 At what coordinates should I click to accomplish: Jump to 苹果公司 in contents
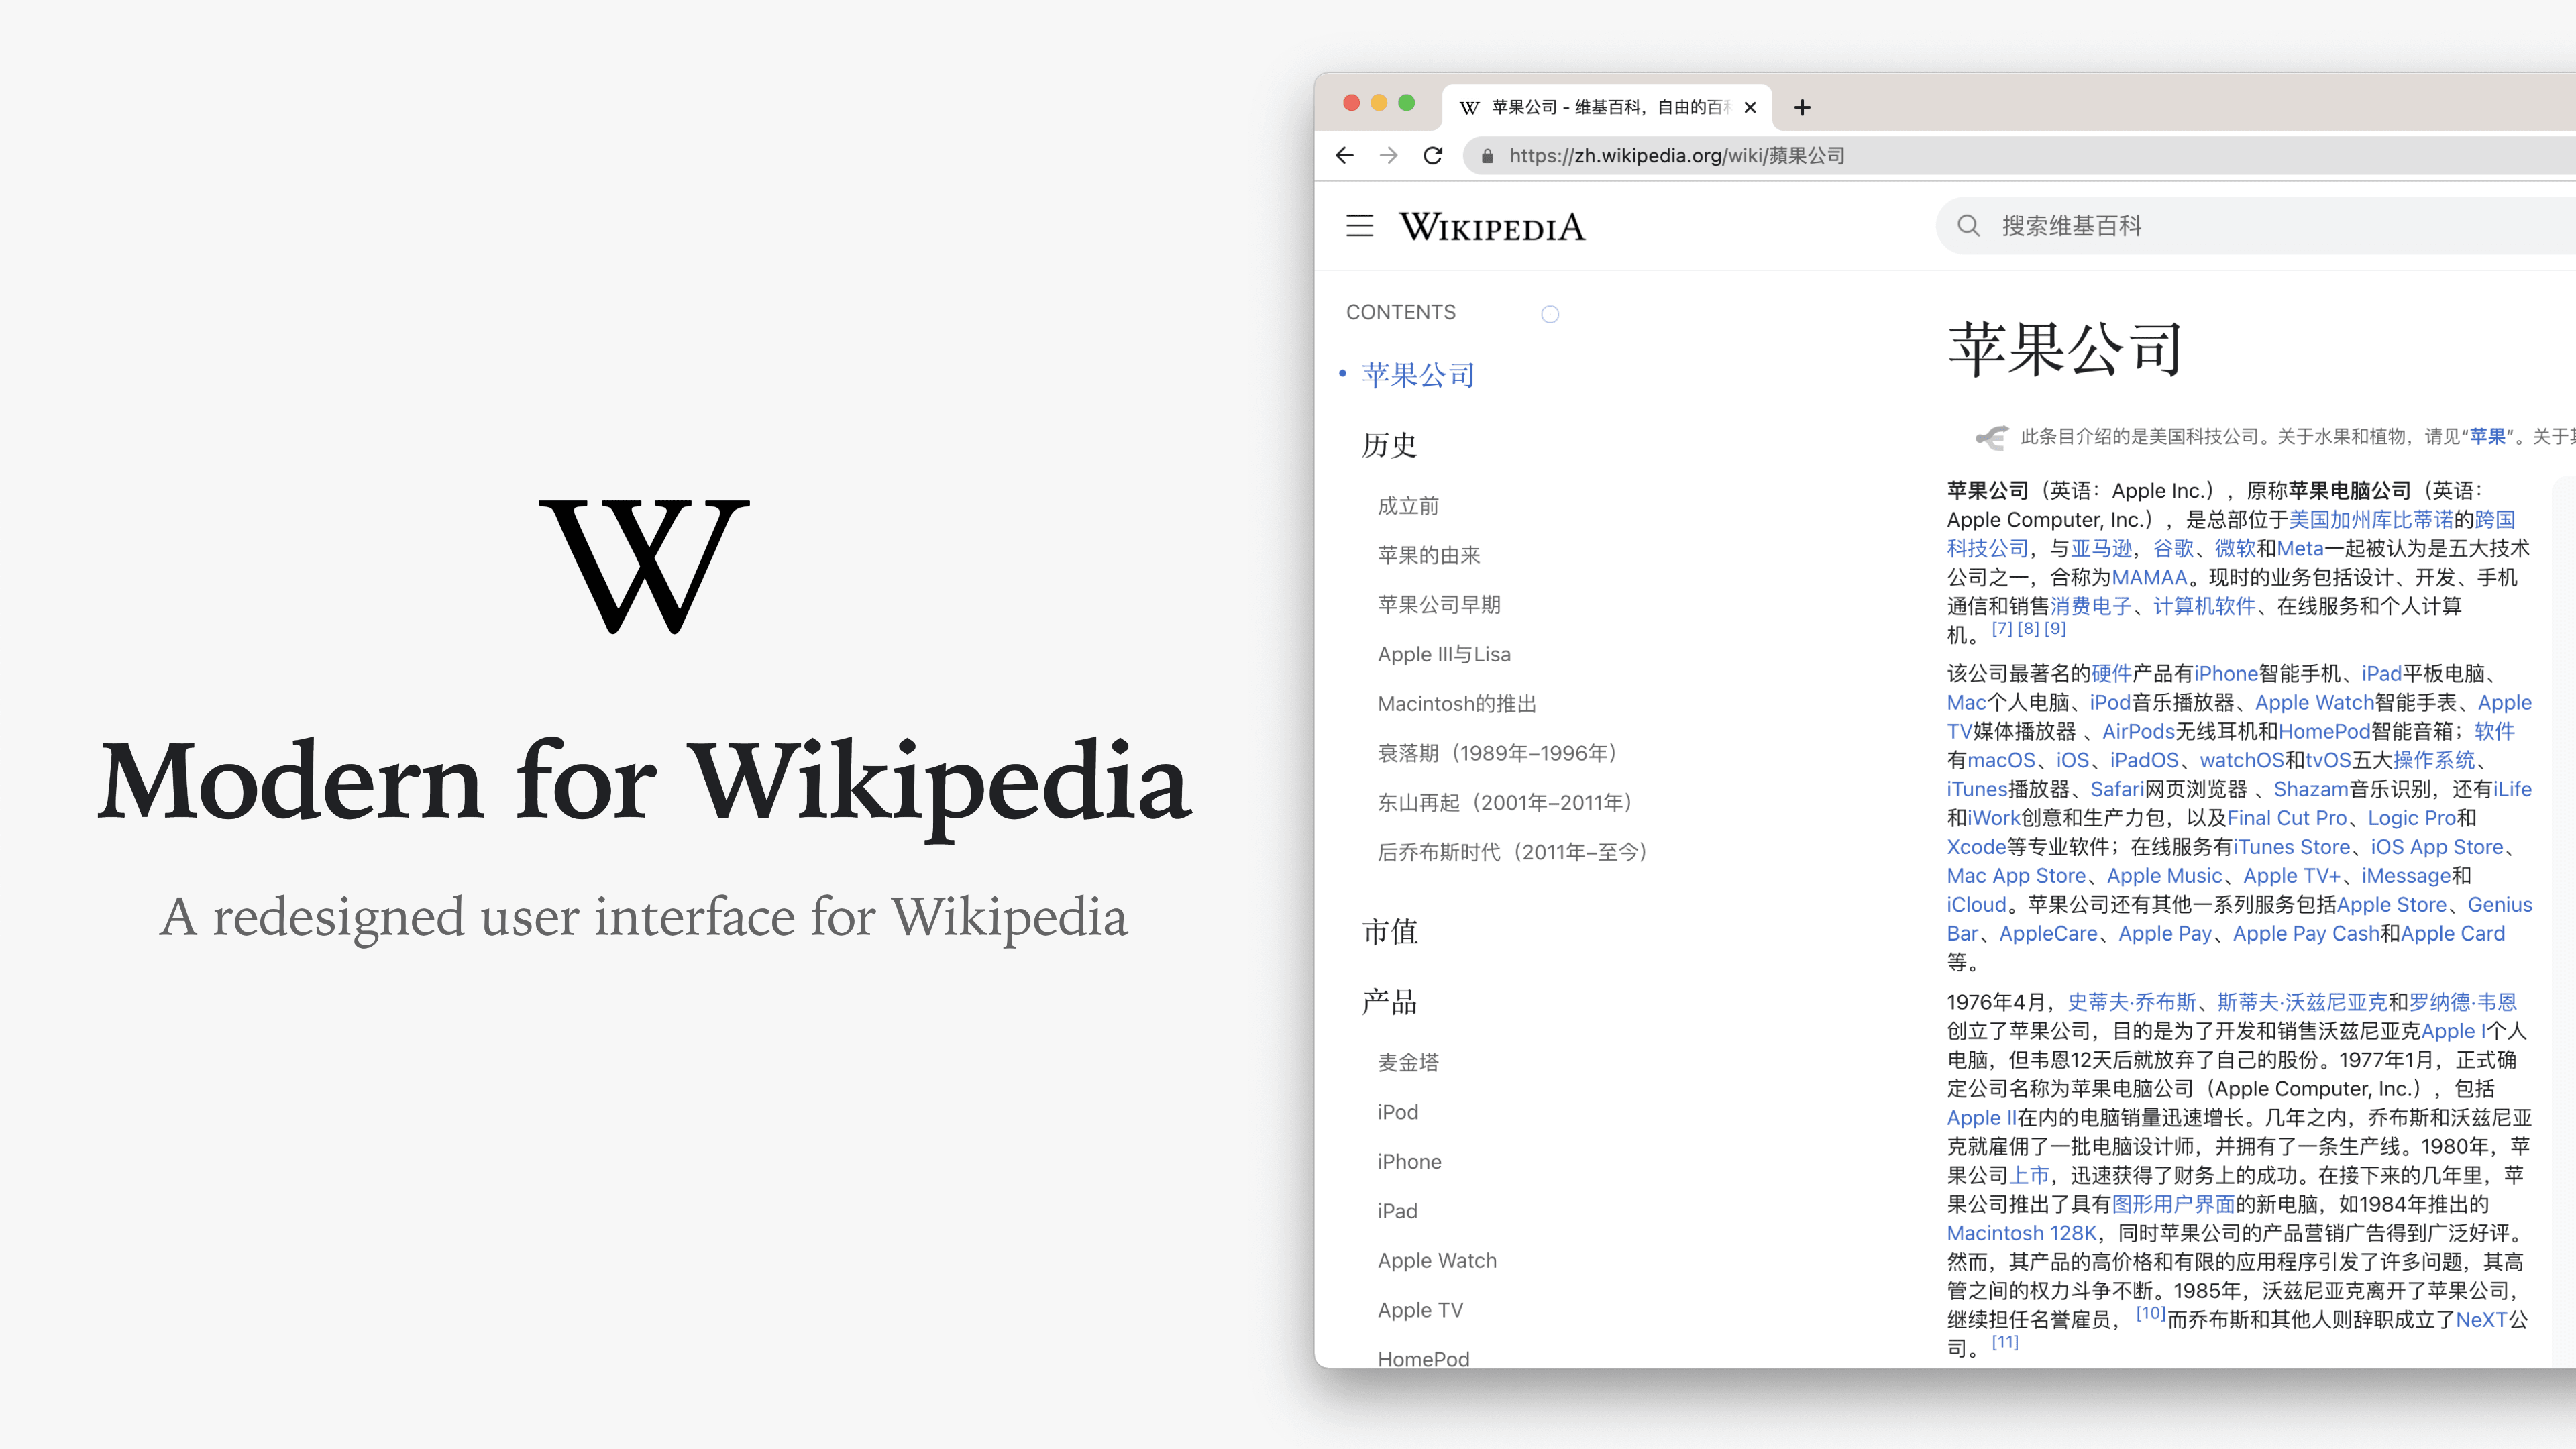[1418, 375]
